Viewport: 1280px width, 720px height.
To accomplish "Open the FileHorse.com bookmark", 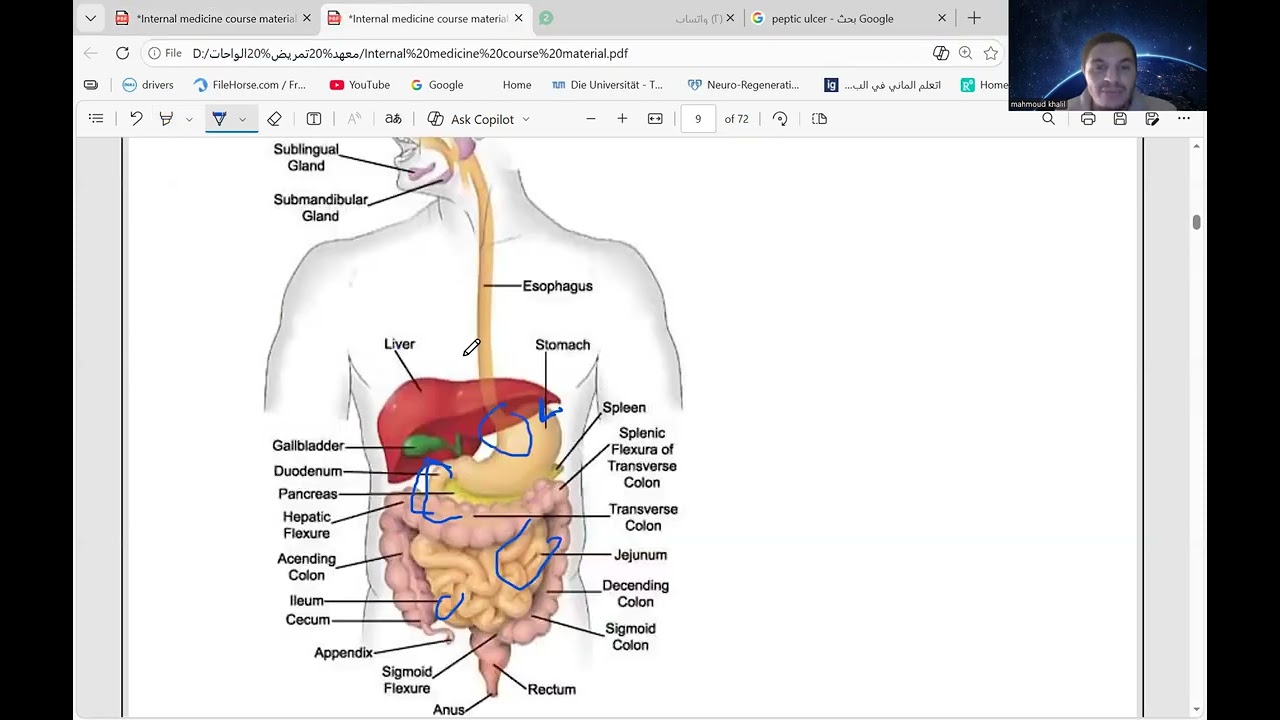I will [x=250, y=85].
